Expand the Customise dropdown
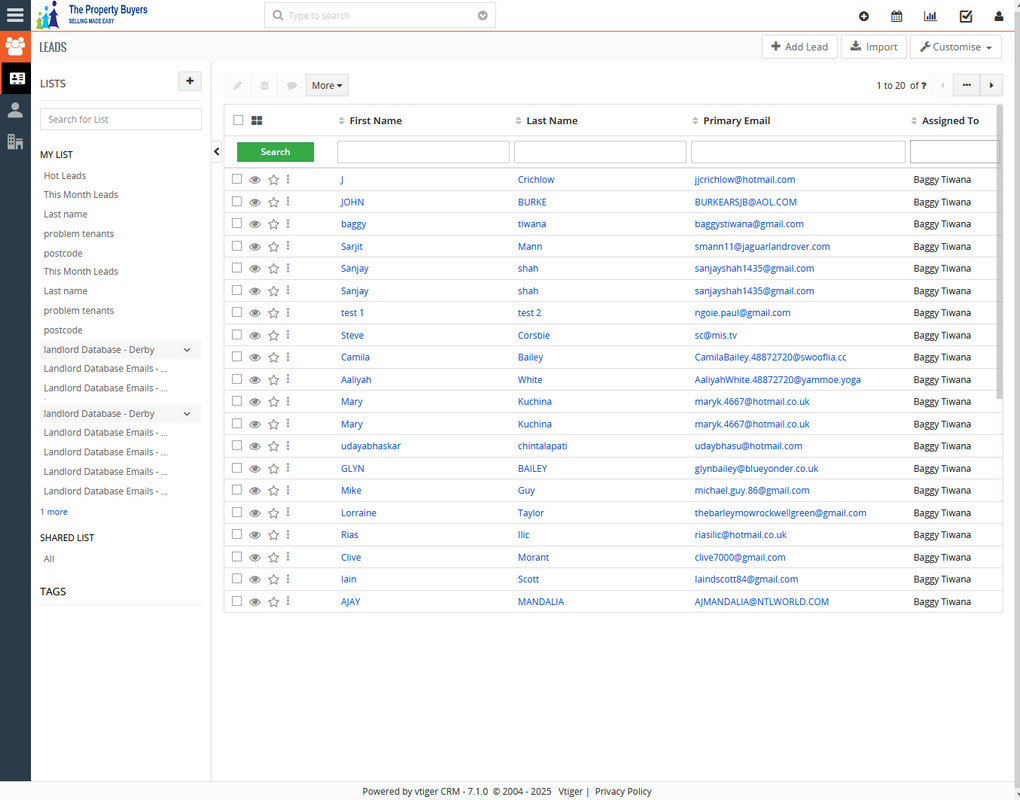Image resolution: width=1020 pixels, height=800 pixels. (x=956, y=47)
